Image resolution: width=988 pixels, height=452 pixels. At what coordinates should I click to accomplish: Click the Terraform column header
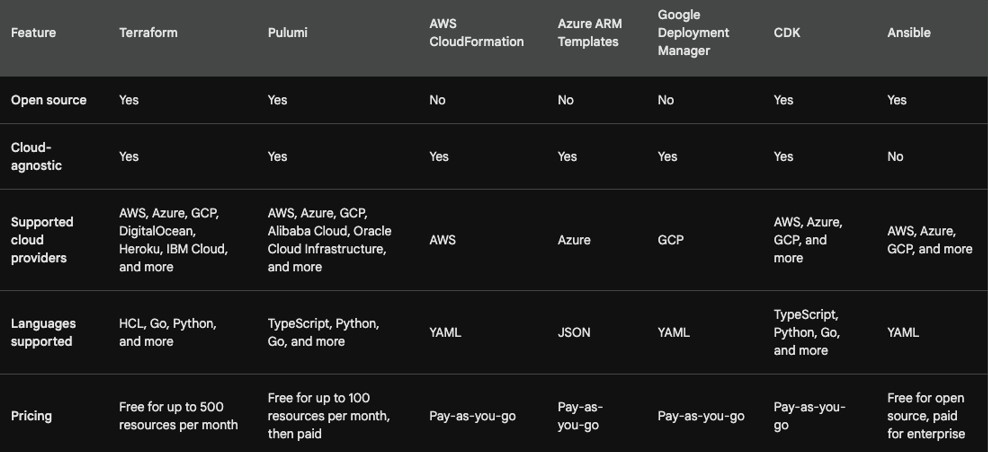[148, 33]
